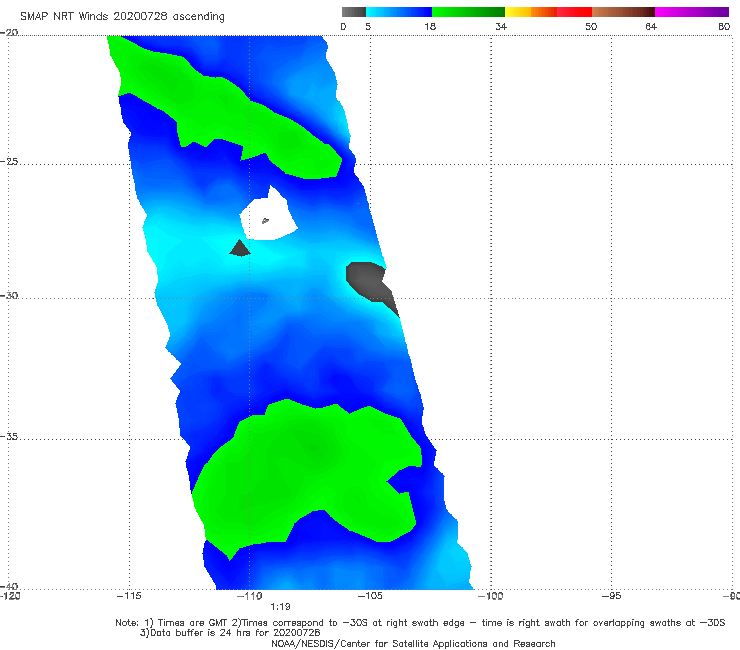This screenshot has width=740, height=650.
Task: Click the note "3)Data buffer is 24 hrs"
Action: 230,633
